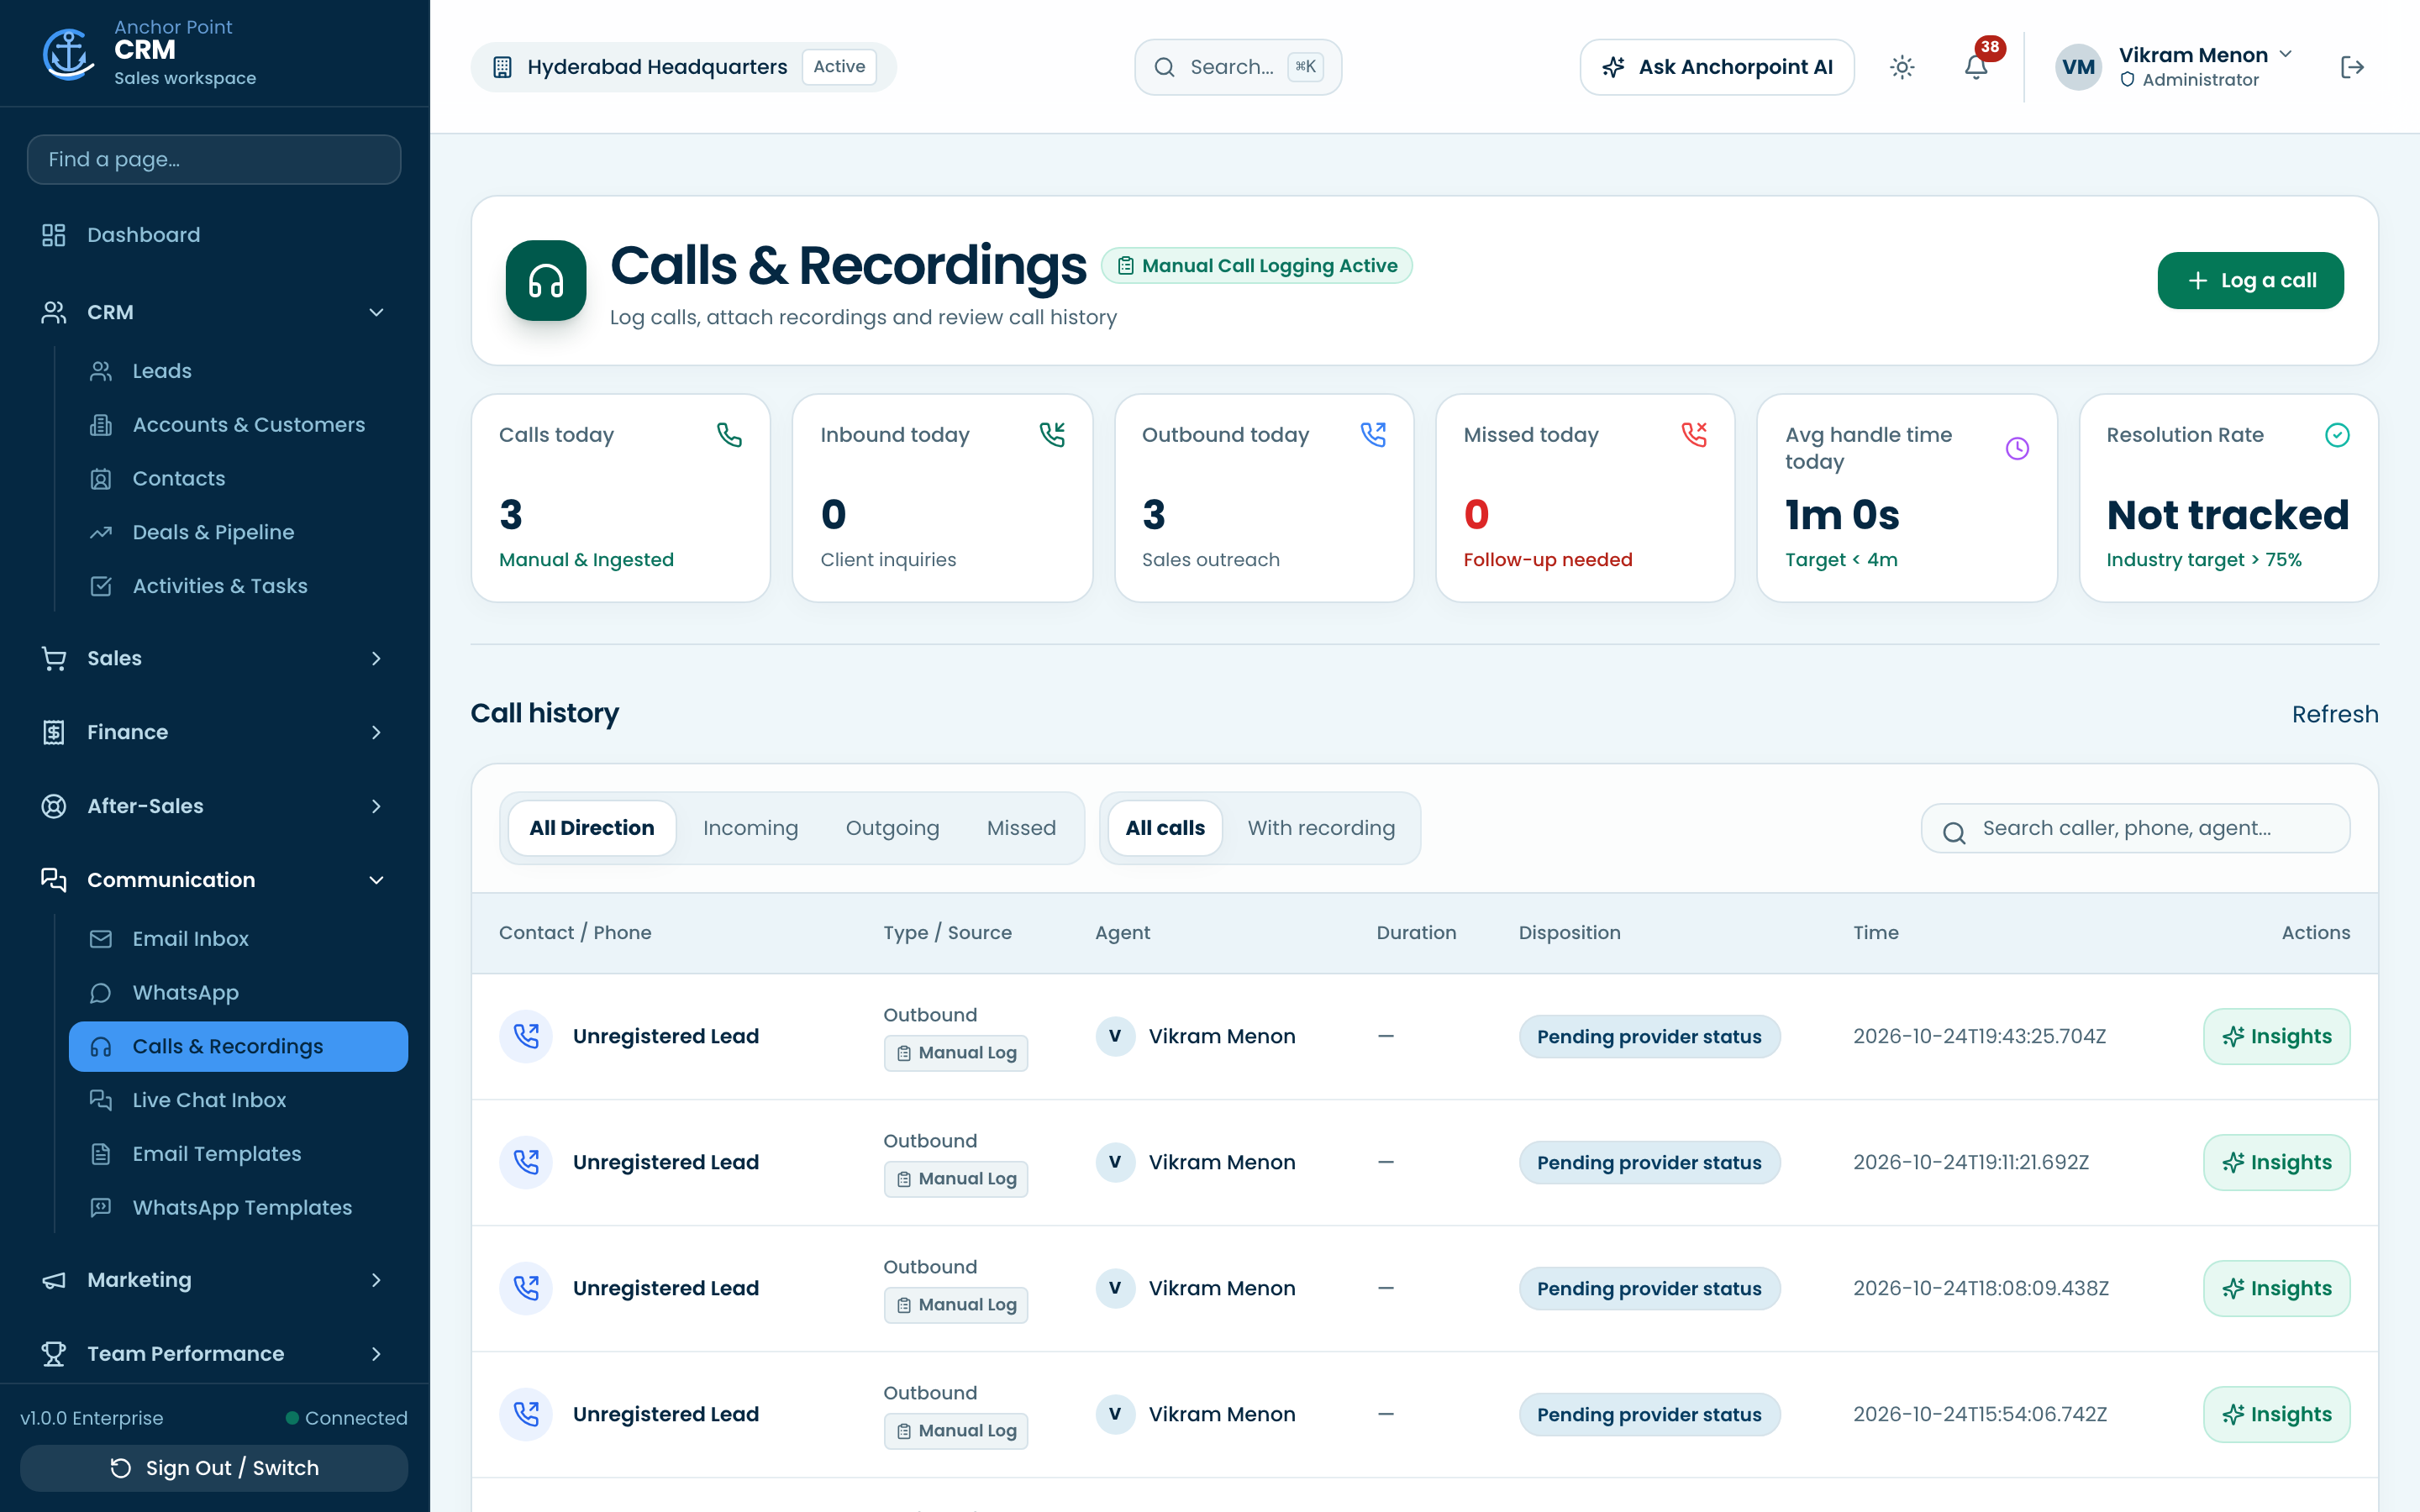
Task: Click the logout arrow icon in header
Action: [x=2352, y=67]
